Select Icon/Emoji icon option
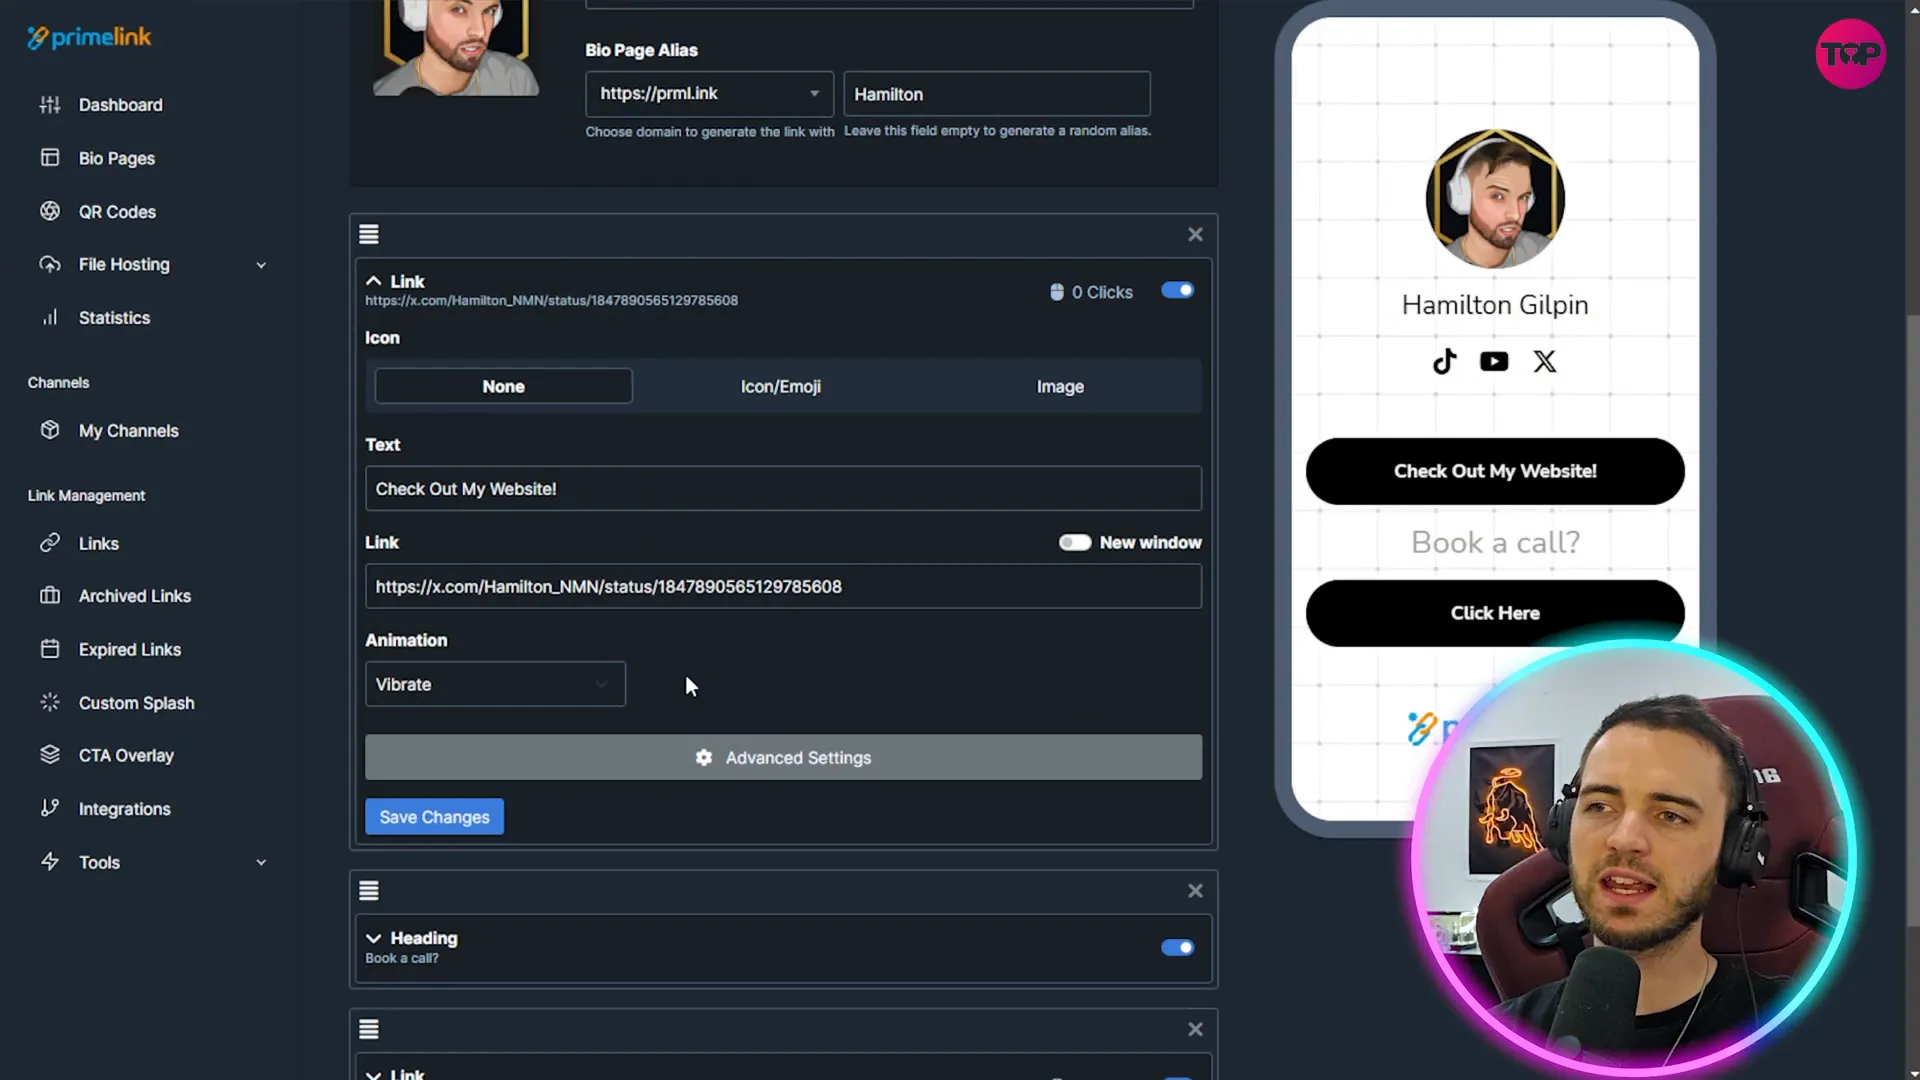Image resolution: width=1920 pixels, height=1080 pixels. [781, 386]
